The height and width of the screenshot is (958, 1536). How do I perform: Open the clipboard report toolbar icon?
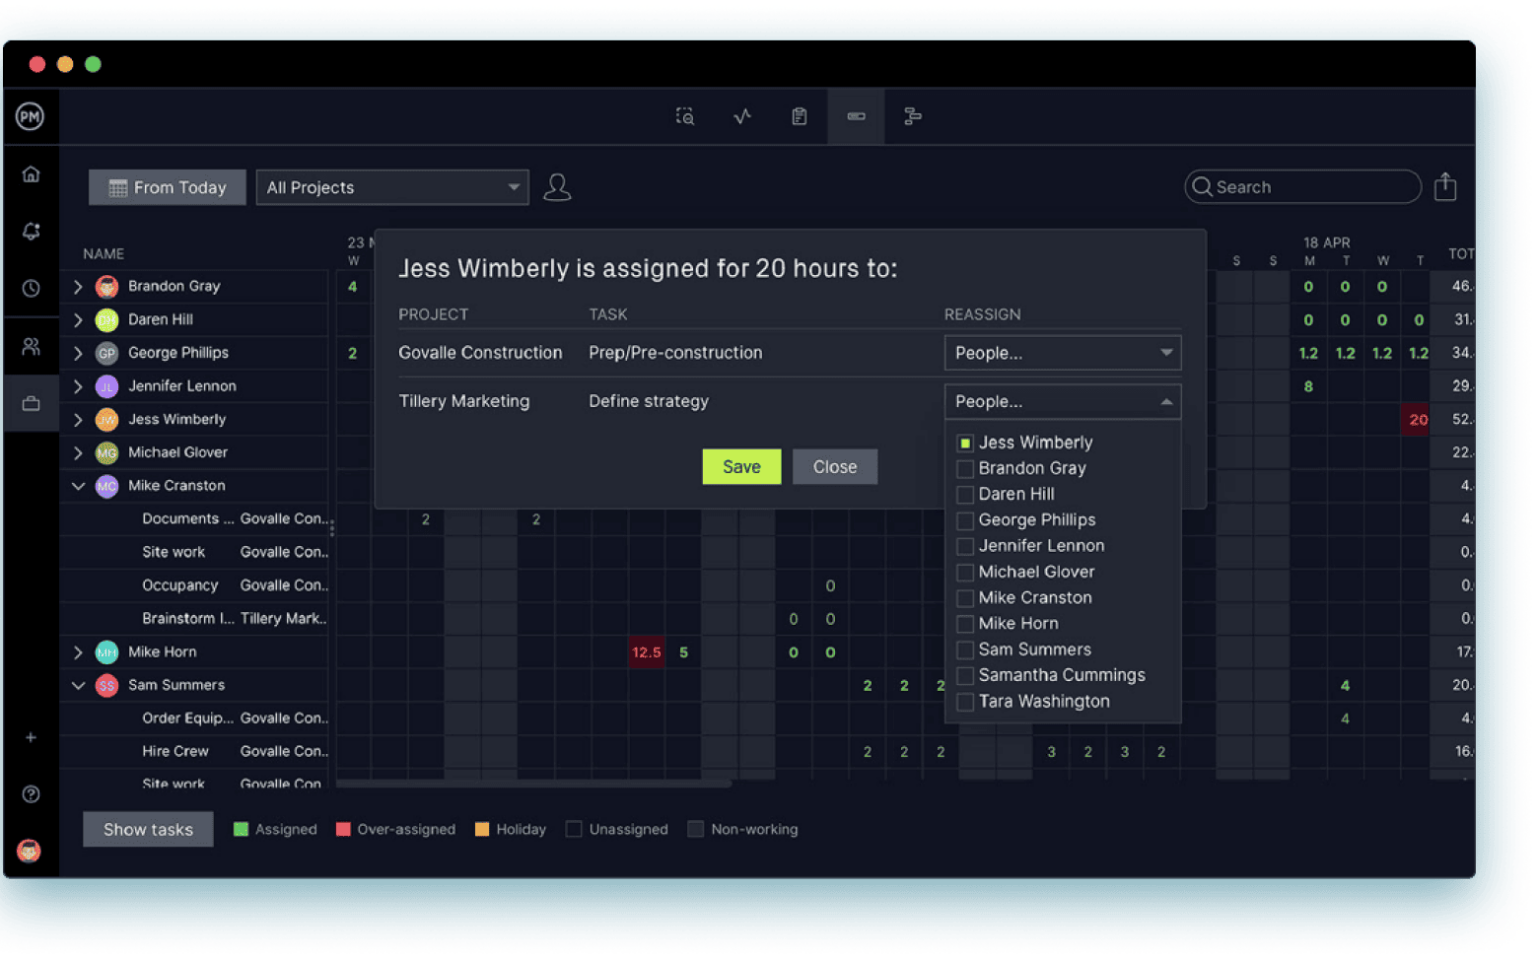[797, 117]
